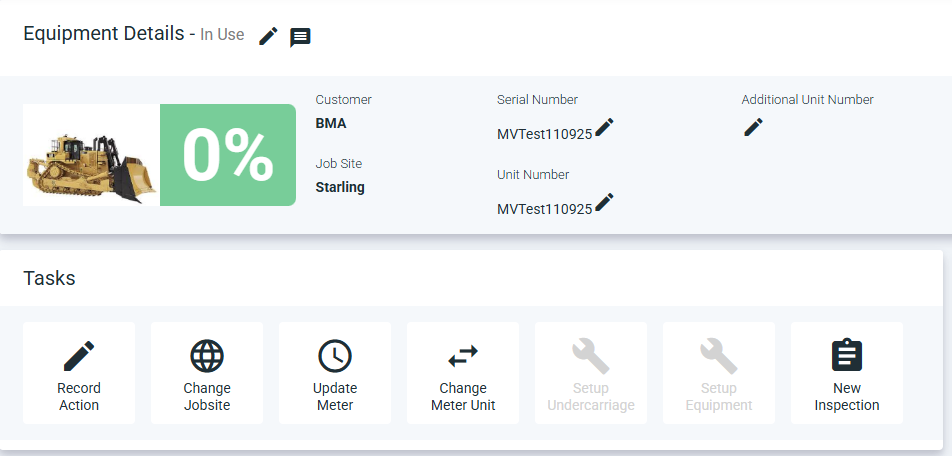Edit the Serial Number with its pencil icon
Image resolution: width=952 pixels, height=456 pixels.
coord(604,127)
